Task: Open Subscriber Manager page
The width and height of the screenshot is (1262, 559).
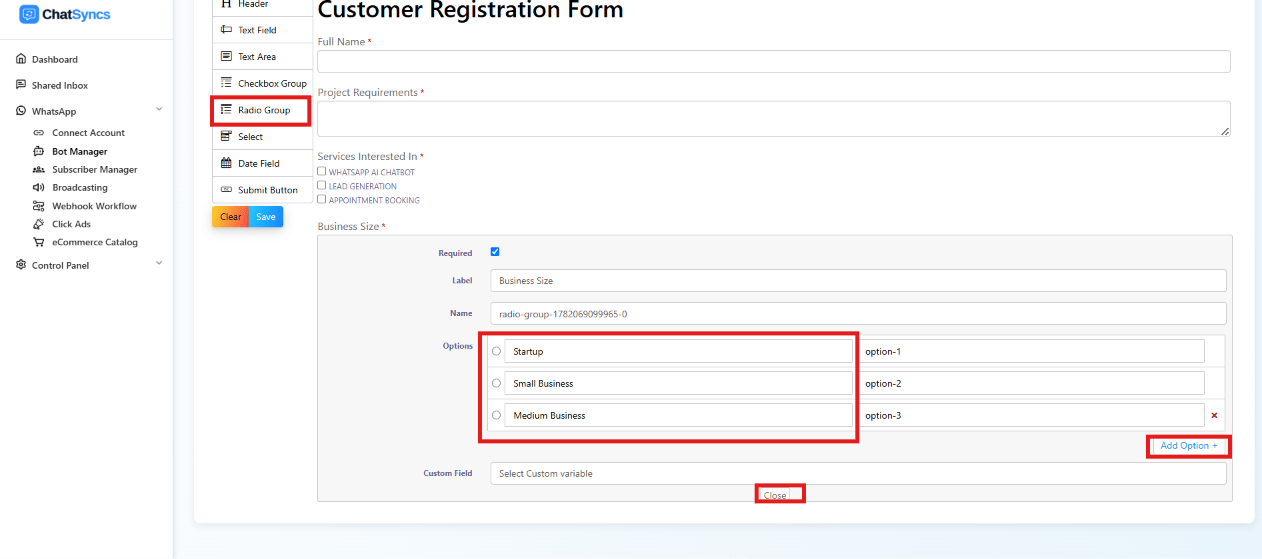Action: coord(95,170)
